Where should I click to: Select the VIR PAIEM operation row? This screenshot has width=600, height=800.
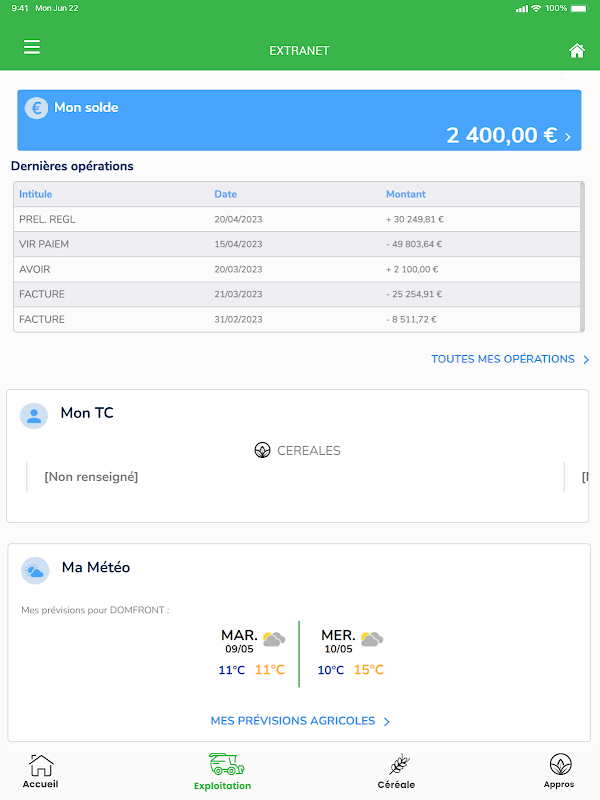(297, 244)
